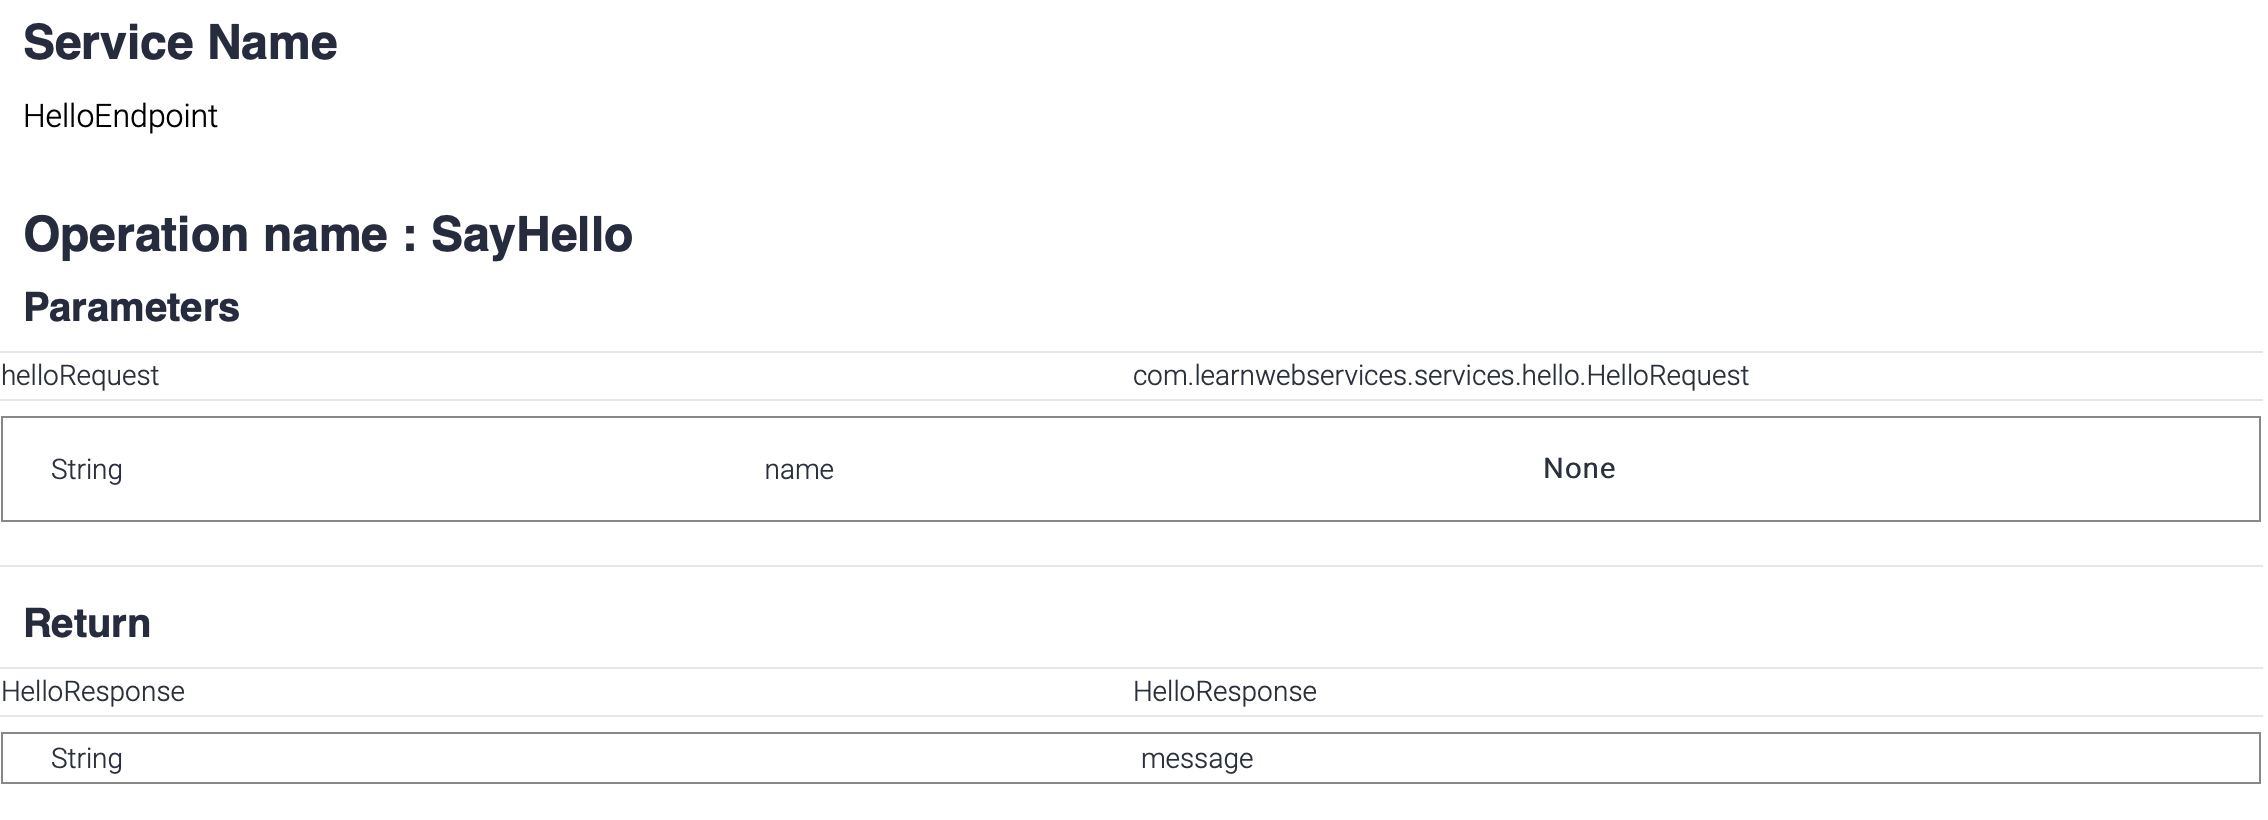
Task: Click the Return section heading
Action: point(87,624)
